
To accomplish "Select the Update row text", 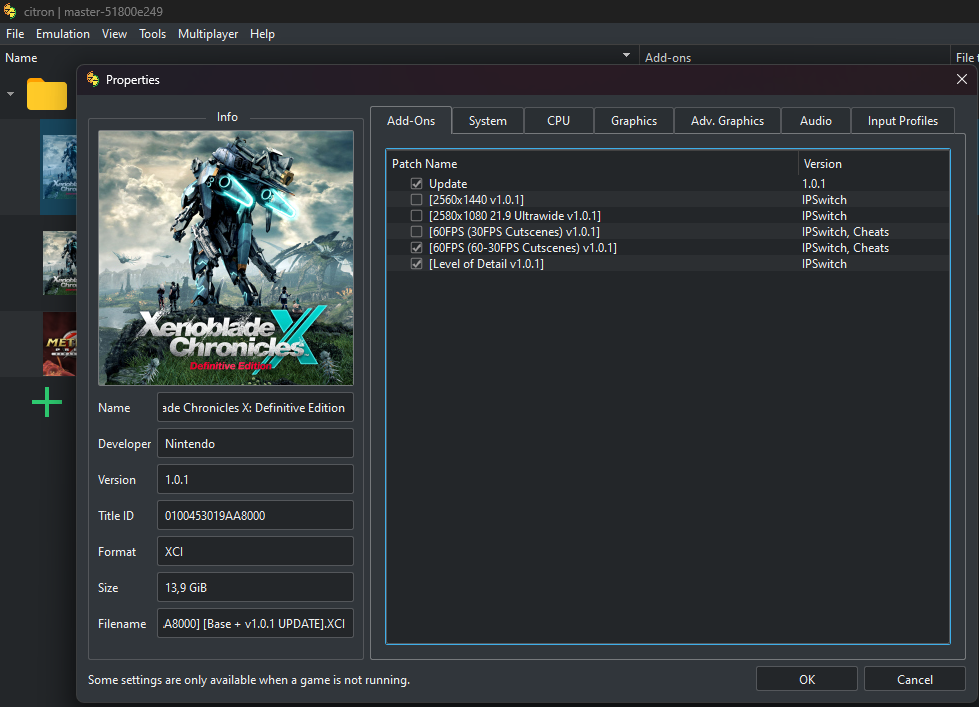I will (x=448, y=184).
